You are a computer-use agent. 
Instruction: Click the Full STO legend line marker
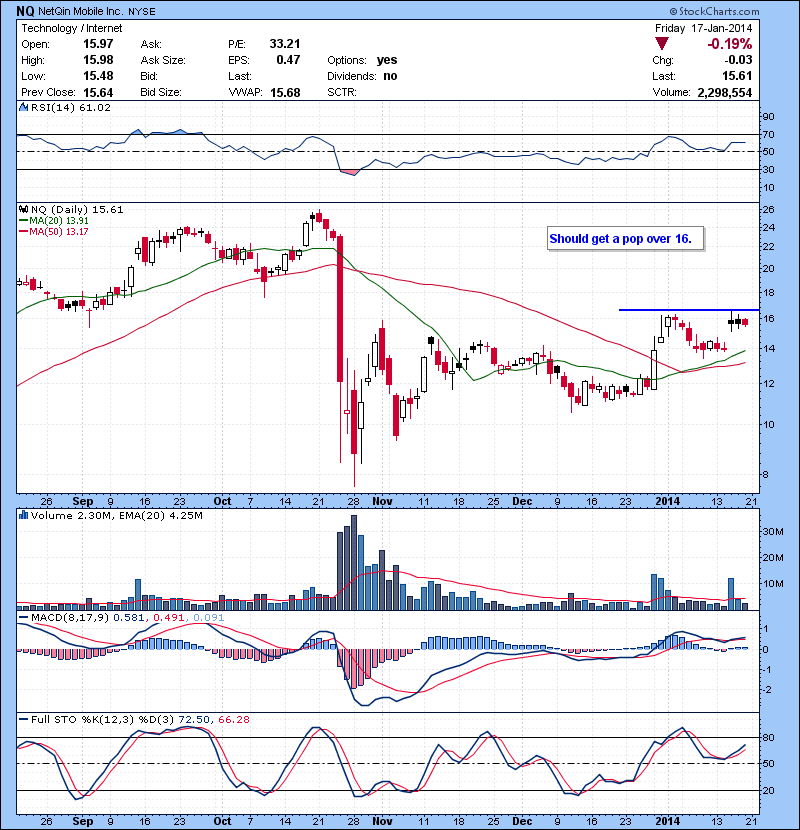click(x=23, y=719)
